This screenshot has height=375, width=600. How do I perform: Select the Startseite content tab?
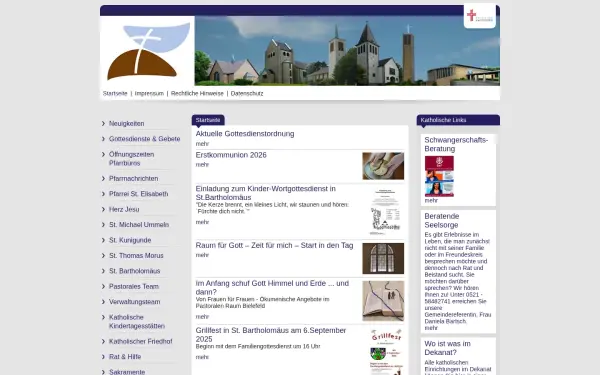click(x=208, y=120)
